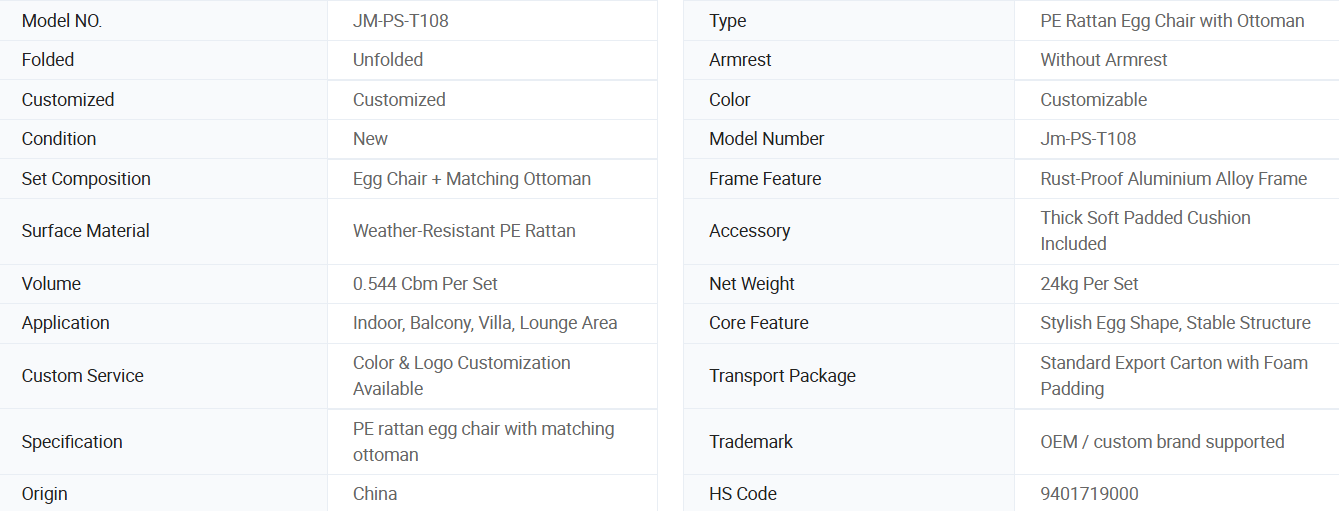The height and width of the screenshot is (511, 1339).
Task: Select the 'Egg Chair + Matching Ottoman' text
Action: (472, 179)
